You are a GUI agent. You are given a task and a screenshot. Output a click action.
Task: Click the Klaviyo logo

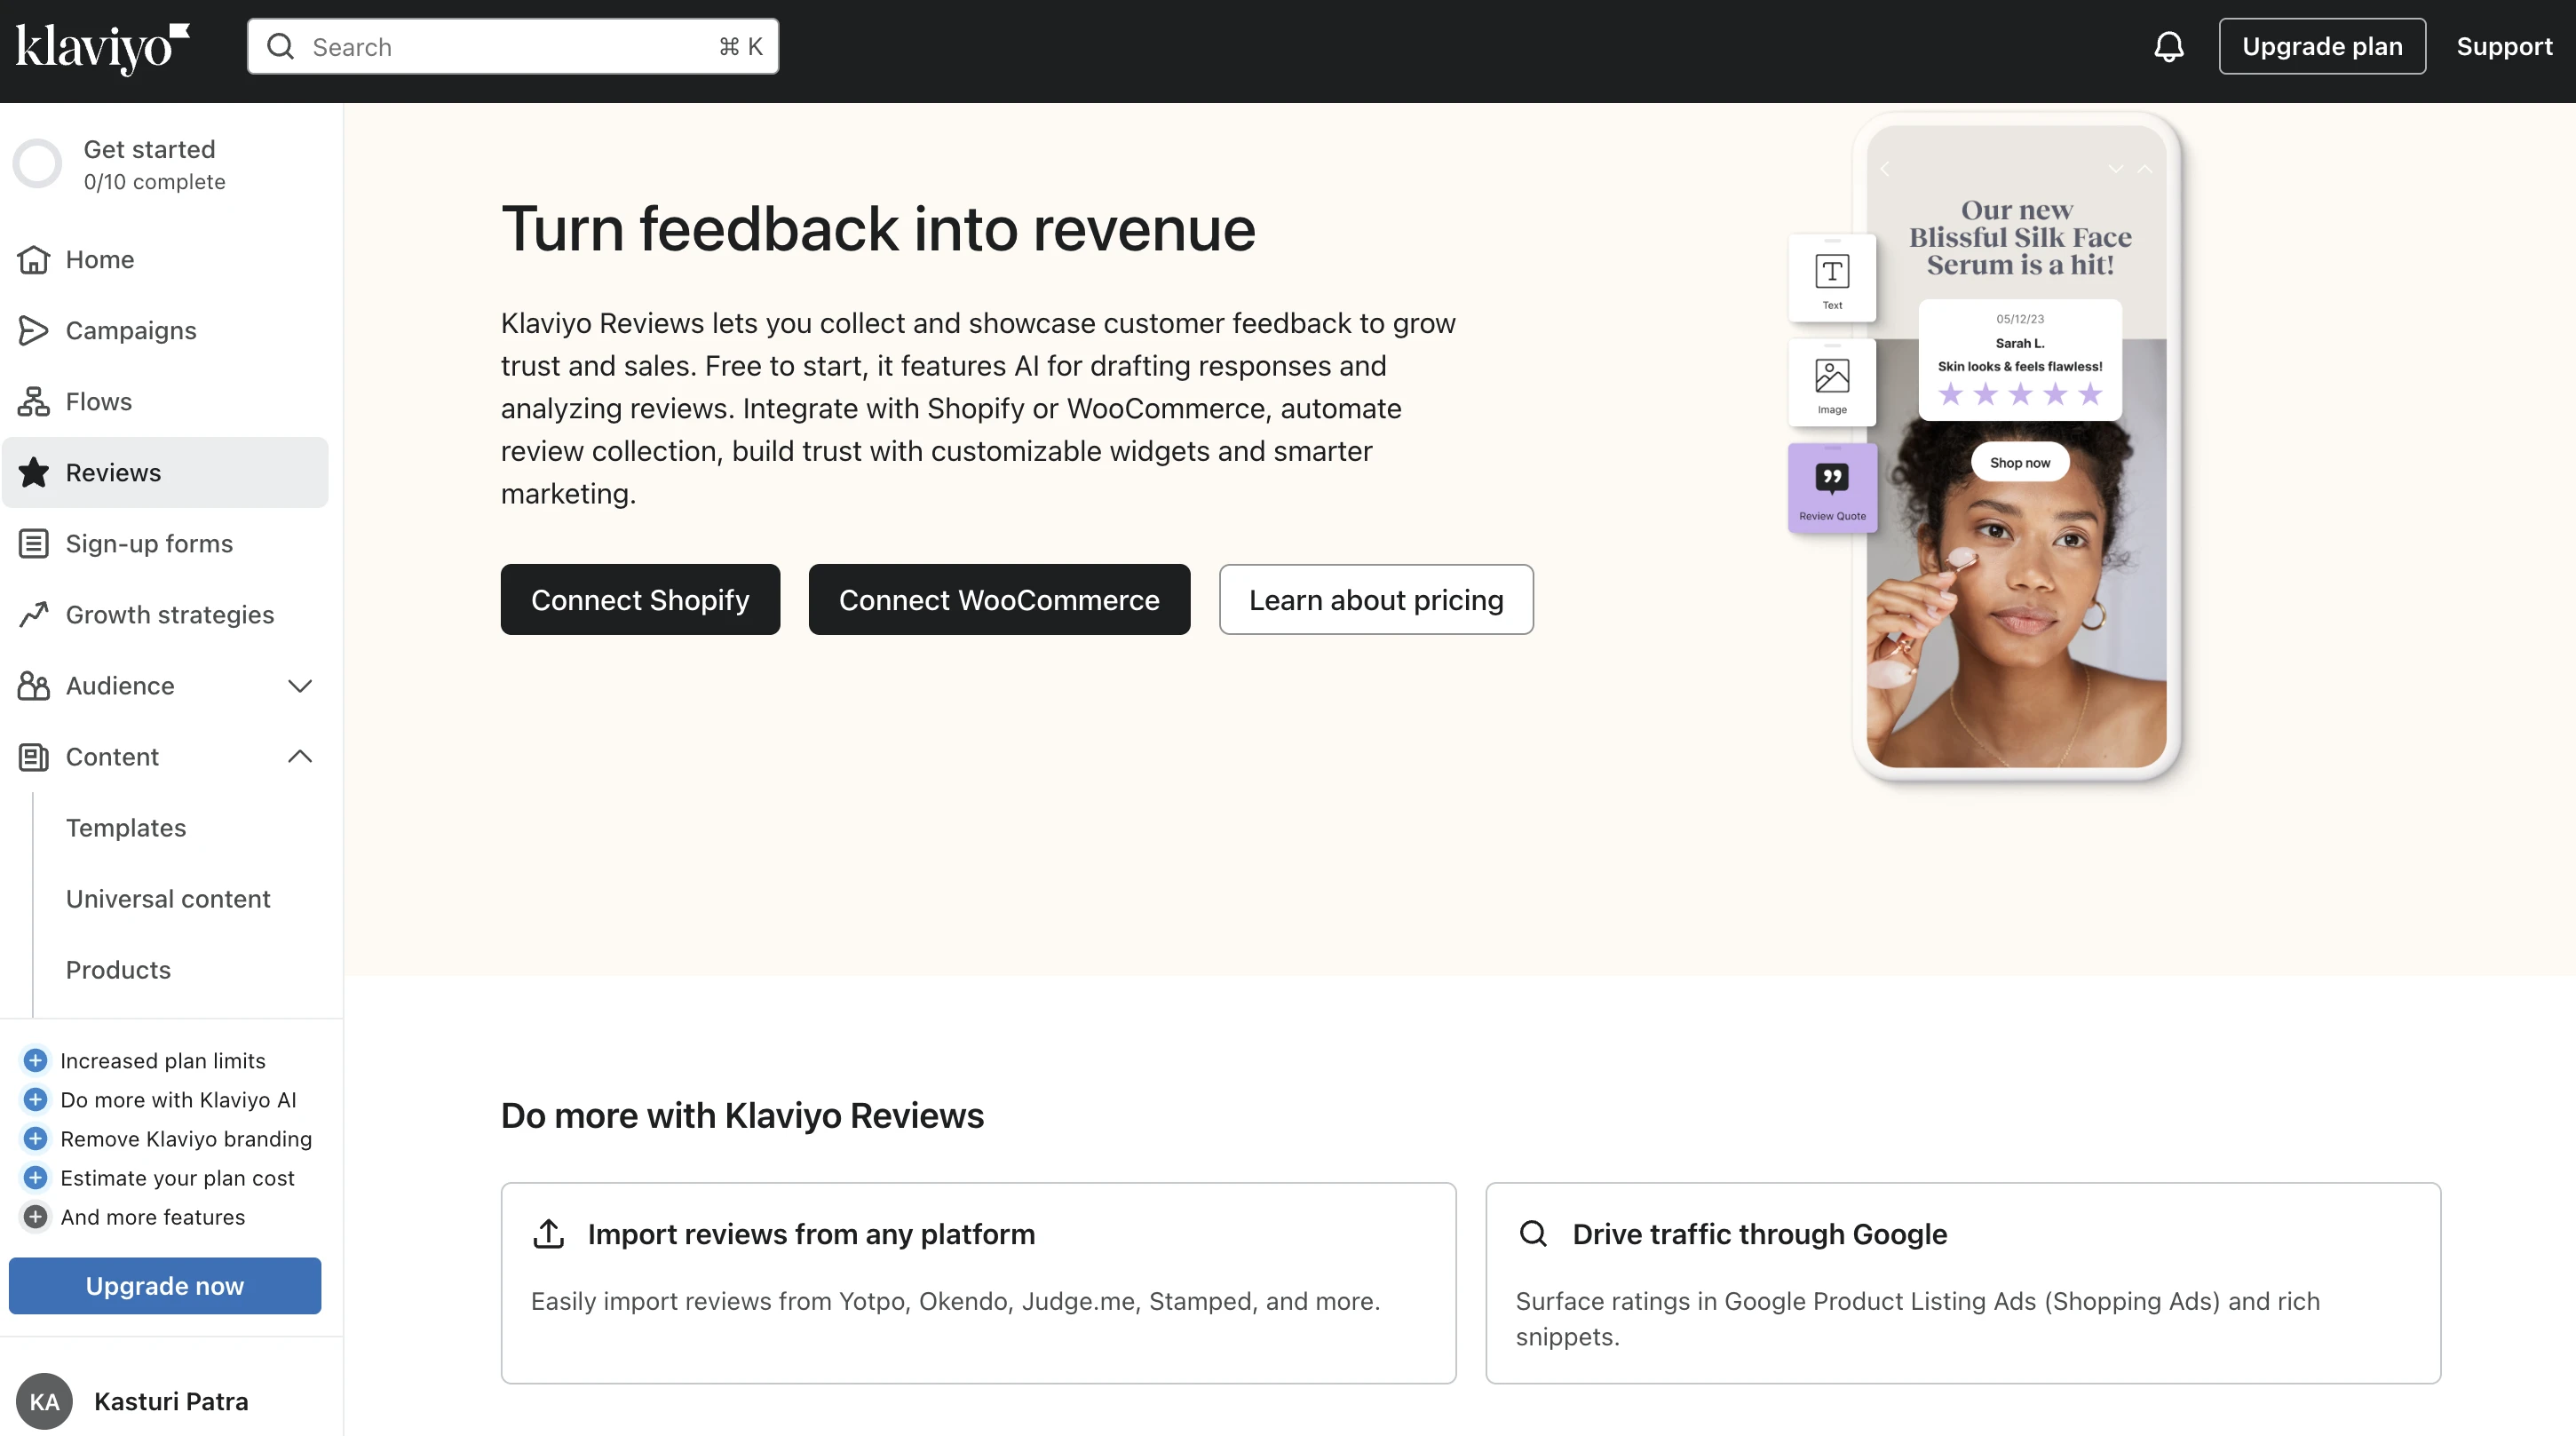[x=101, y=46]
